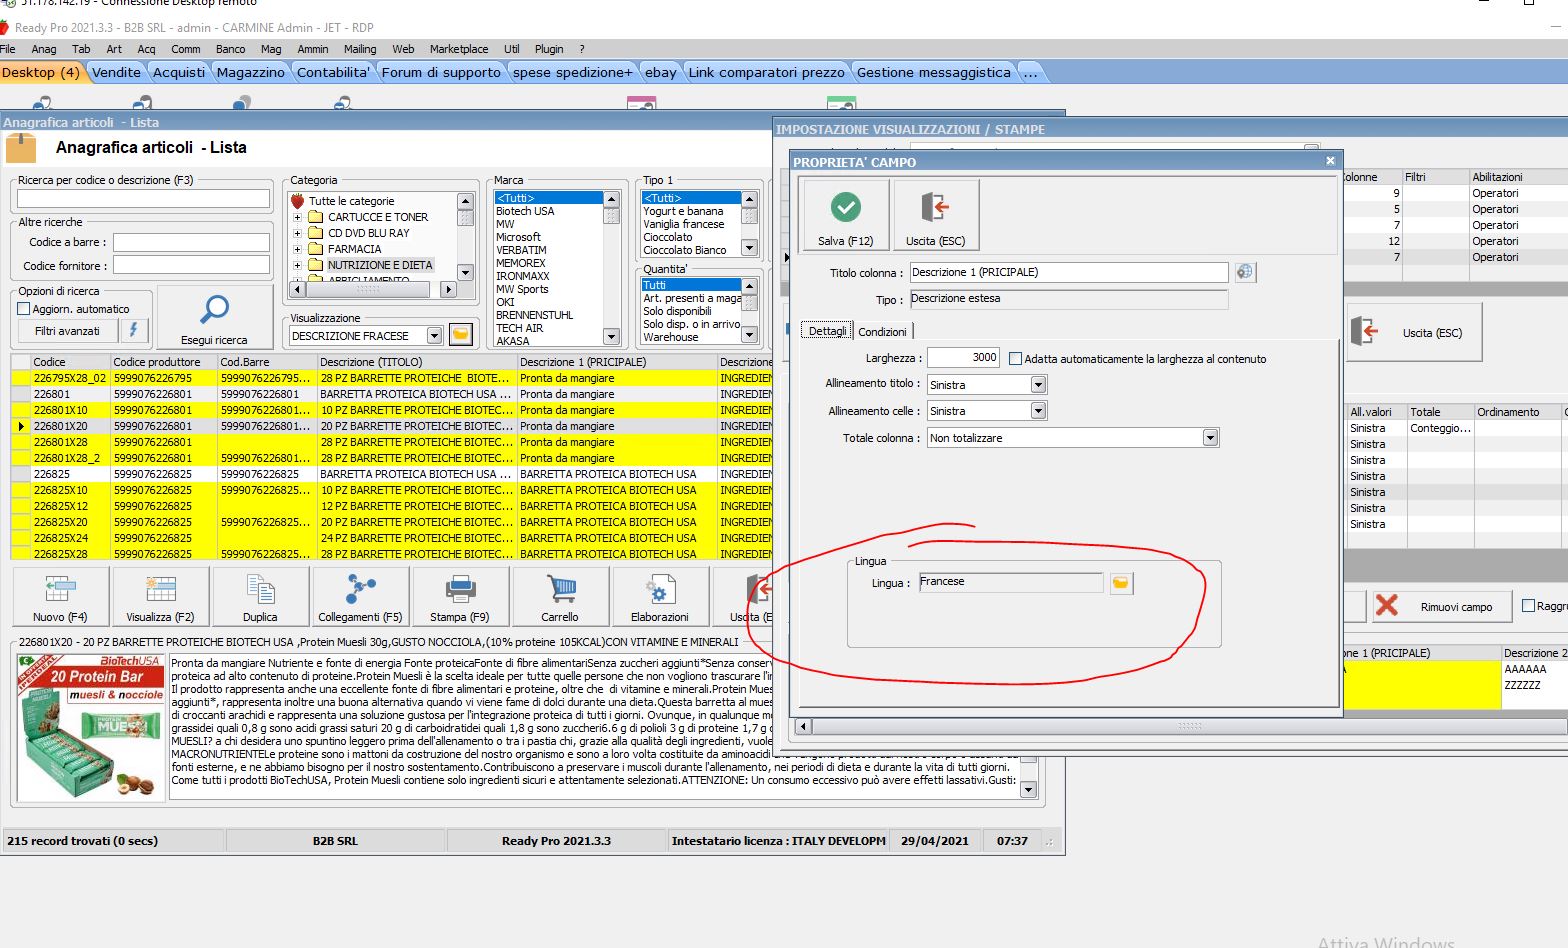
Task: Open the Magazzino tab
Action: 250,72
